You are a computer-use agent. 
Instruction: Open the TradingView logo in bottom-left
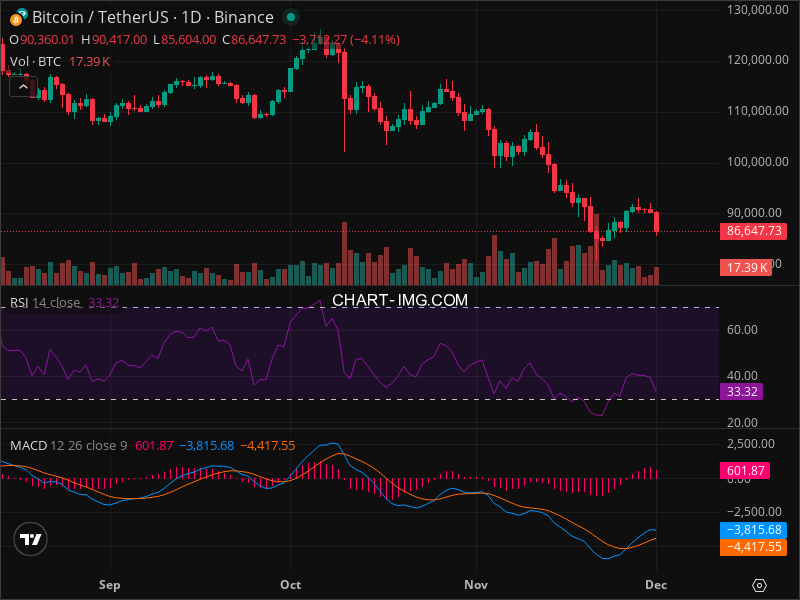(x=31, y=539)
